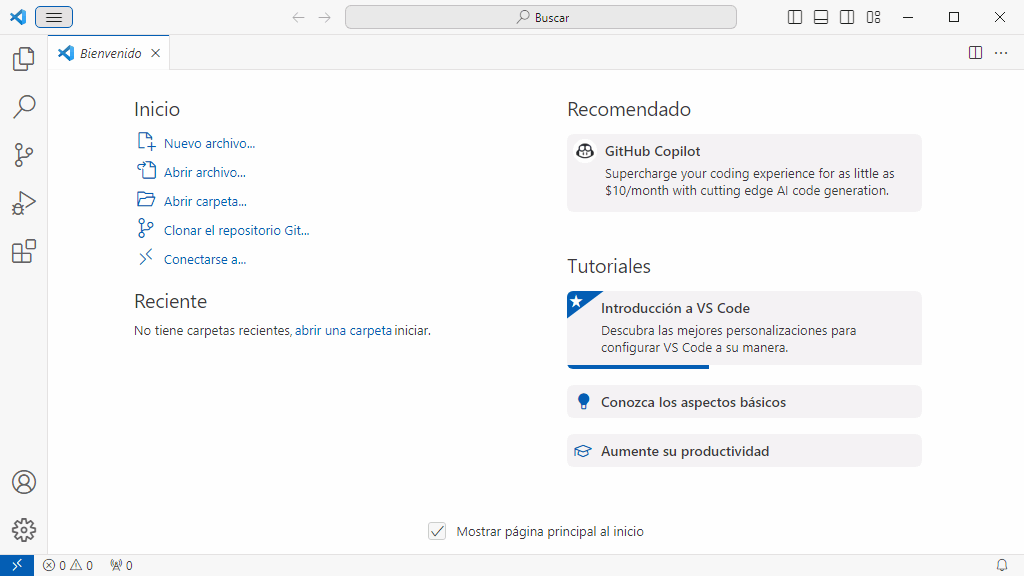Click the Buscar command center box
The image size is (1024, 576).
pos(541,17)
